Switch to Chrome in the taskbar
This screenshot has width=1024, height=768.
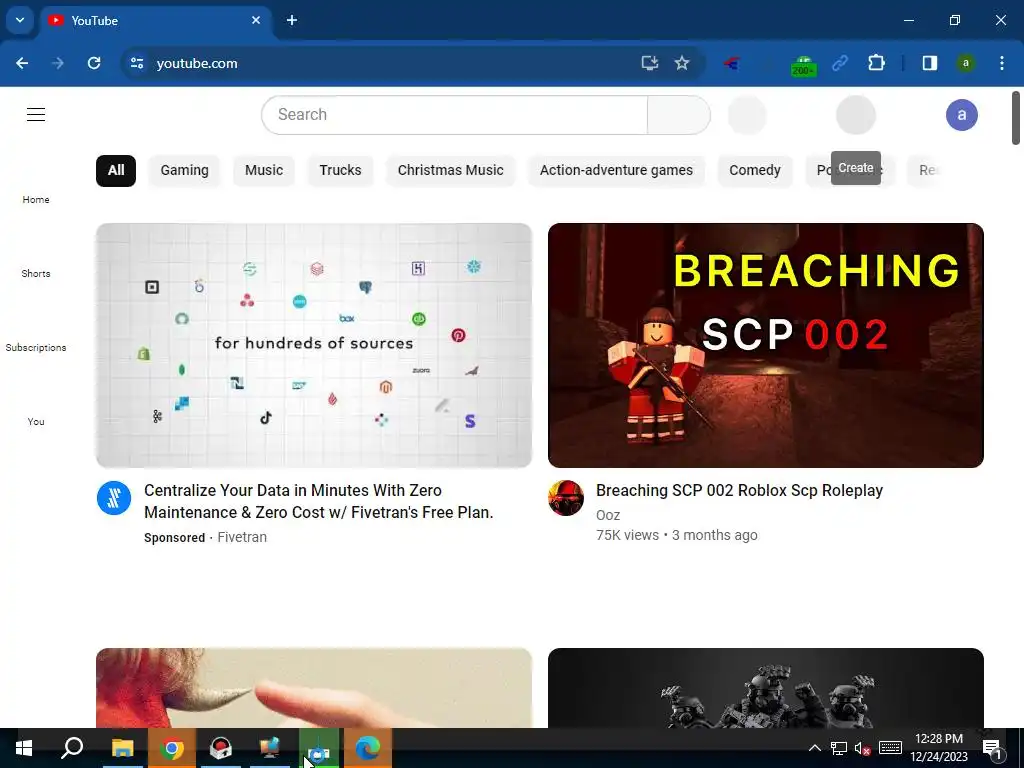pyautogui.click(x=172, y=748)
